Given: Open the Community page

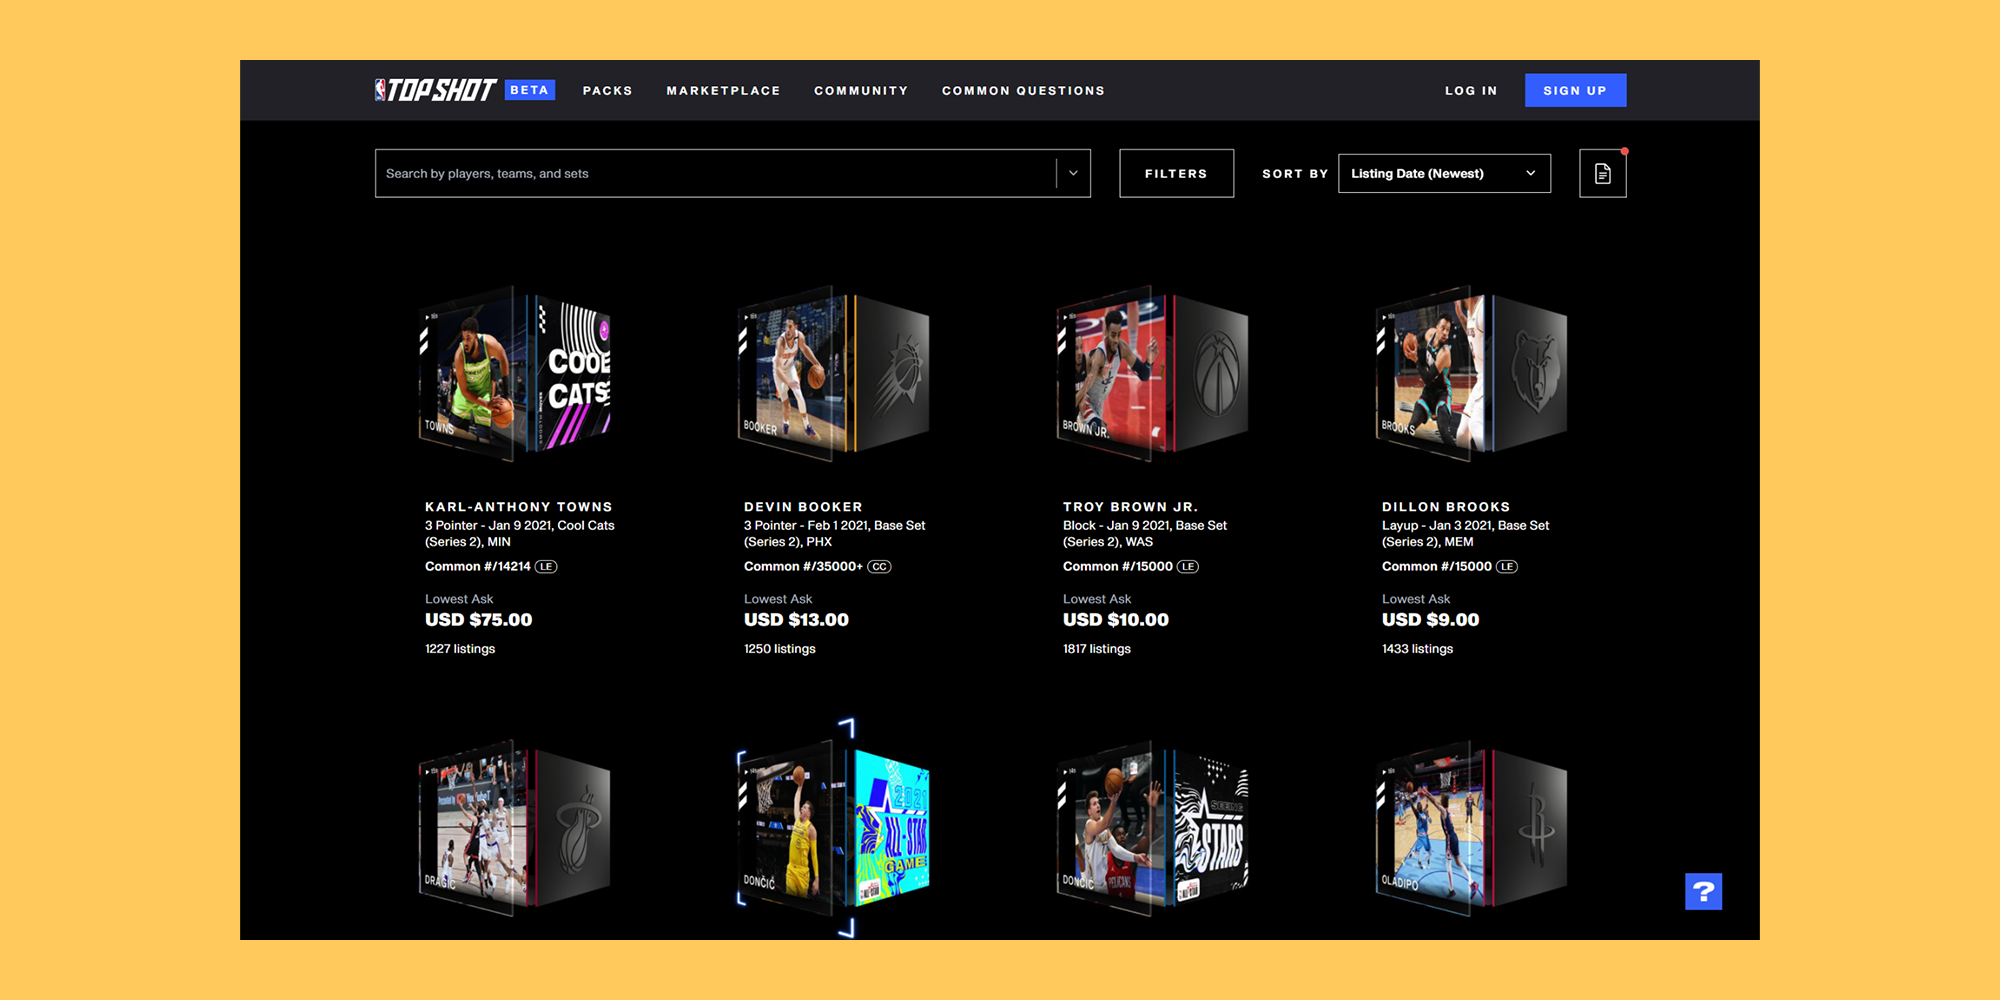Looking at the screenshot, I should pos(861,91).
